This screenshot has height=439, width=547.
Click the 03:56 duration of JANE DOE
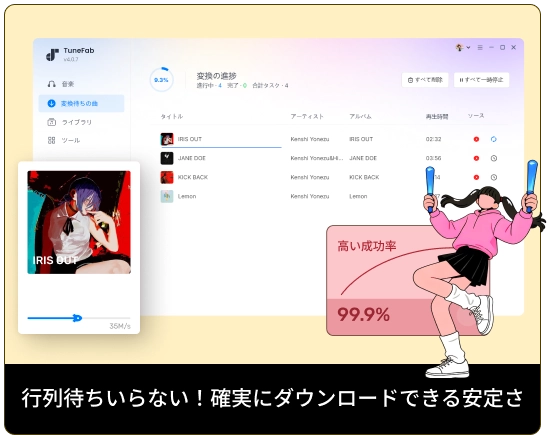point(433,158)
